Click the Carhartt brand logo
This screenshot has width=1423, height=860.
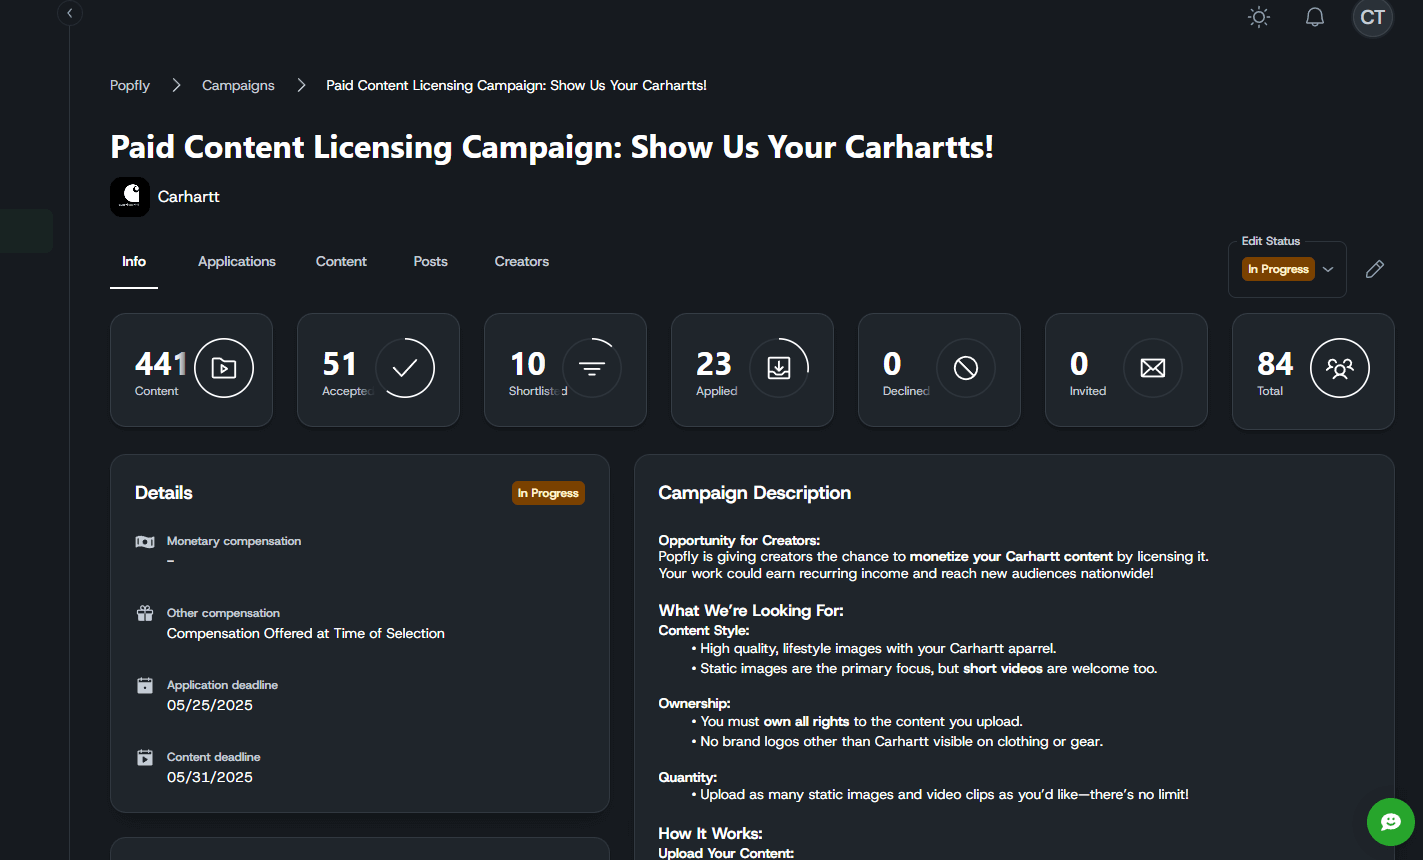click(x=130, y=197)
